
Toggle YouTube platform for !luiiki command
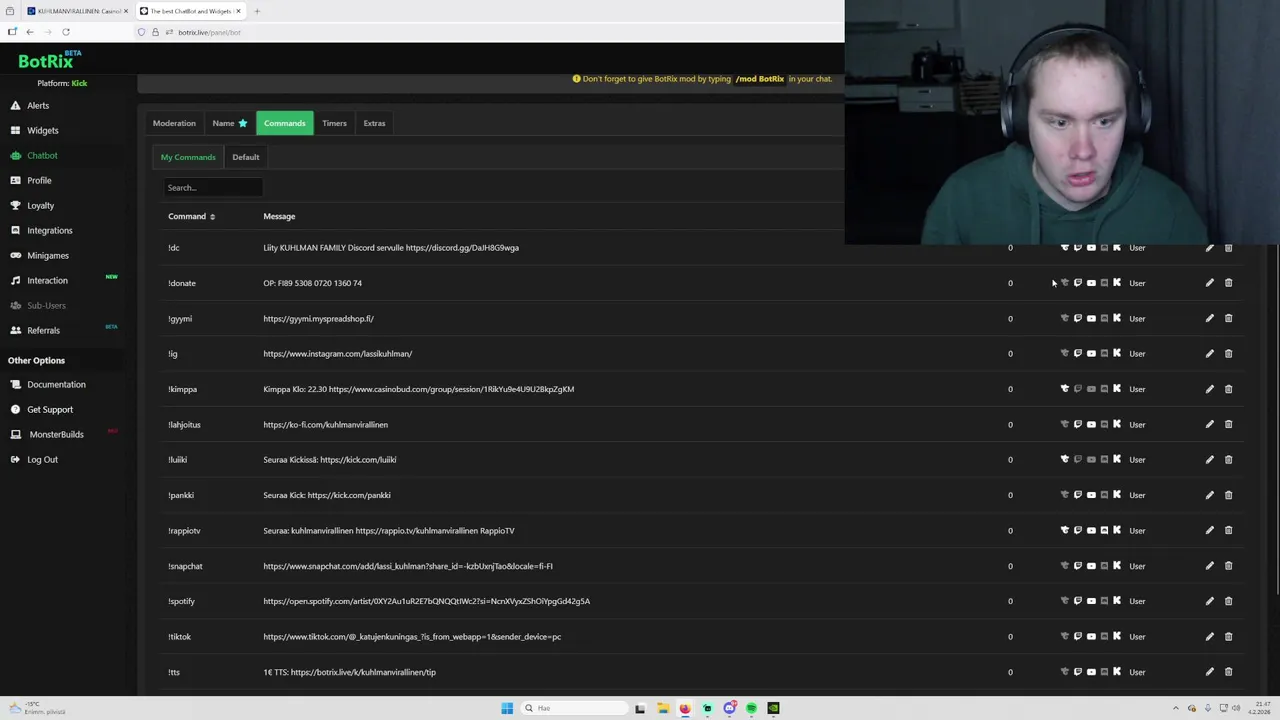(x=1091, y=459)
